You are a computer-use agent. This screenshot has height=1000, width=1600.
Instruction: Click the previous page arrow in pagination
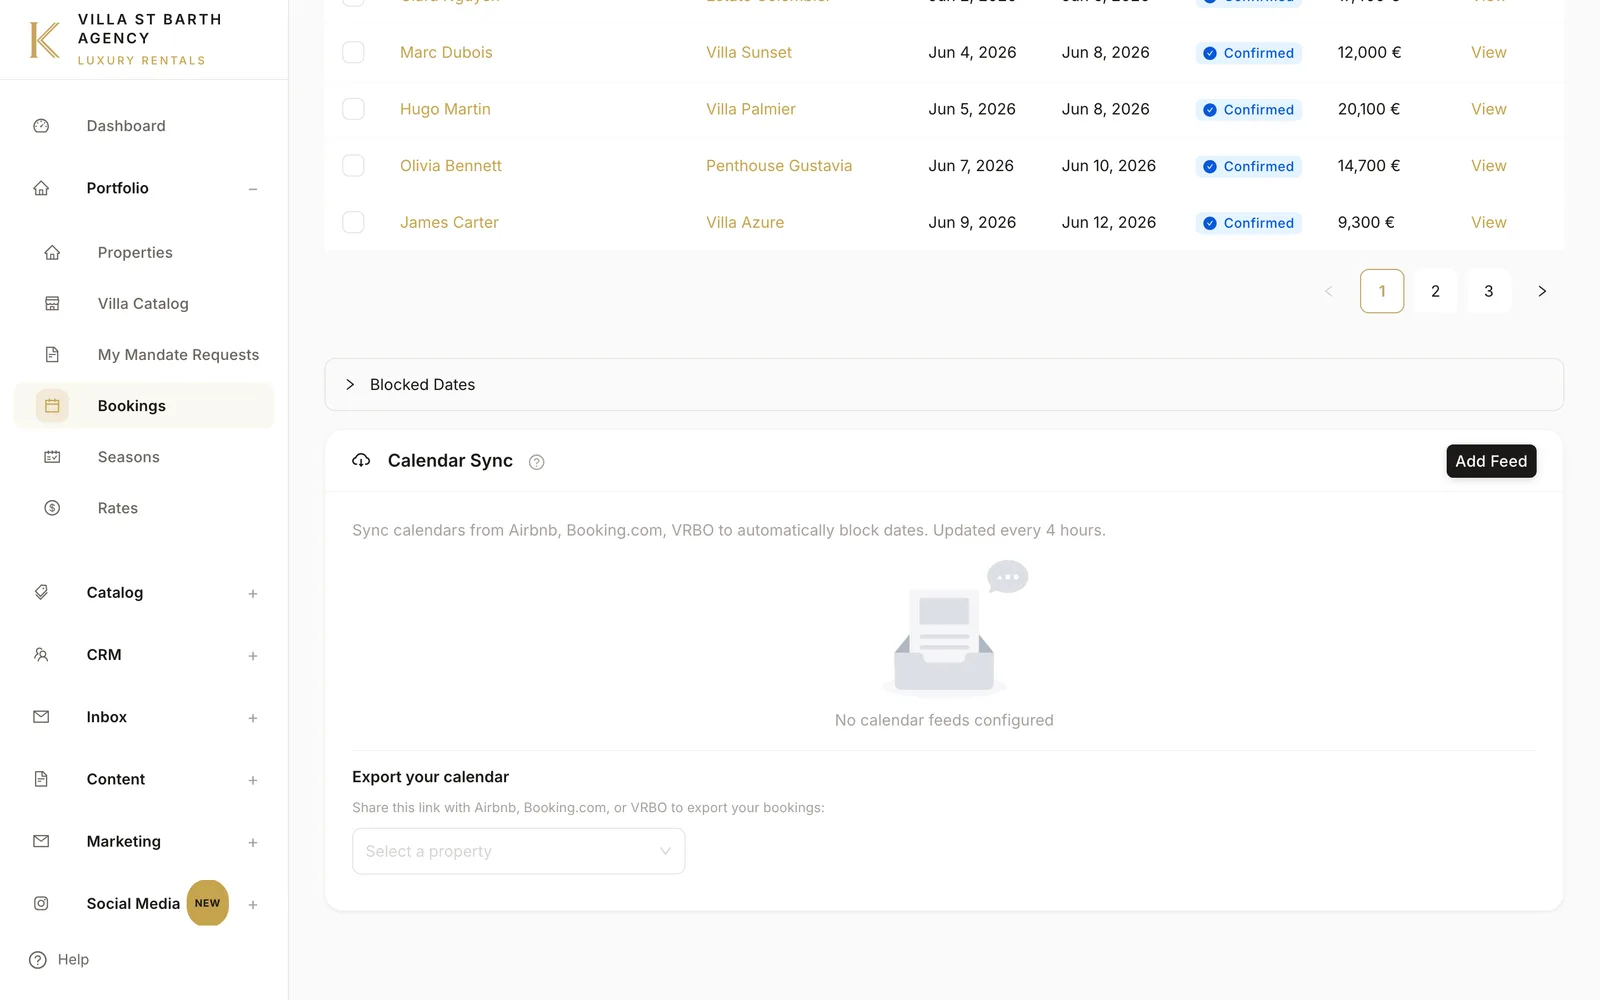[x=1329, y=291]
